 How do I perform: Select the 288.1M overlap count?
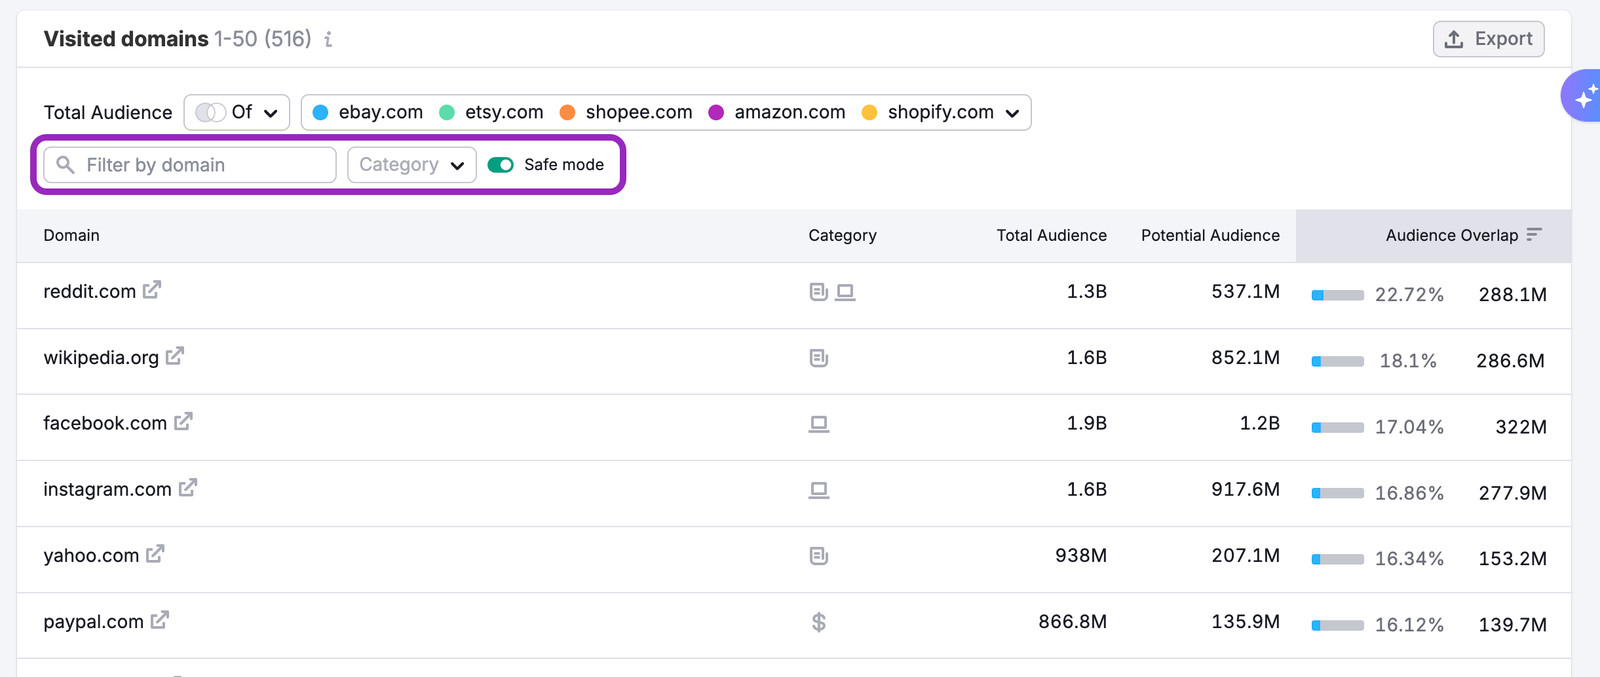click(1512, 295)
